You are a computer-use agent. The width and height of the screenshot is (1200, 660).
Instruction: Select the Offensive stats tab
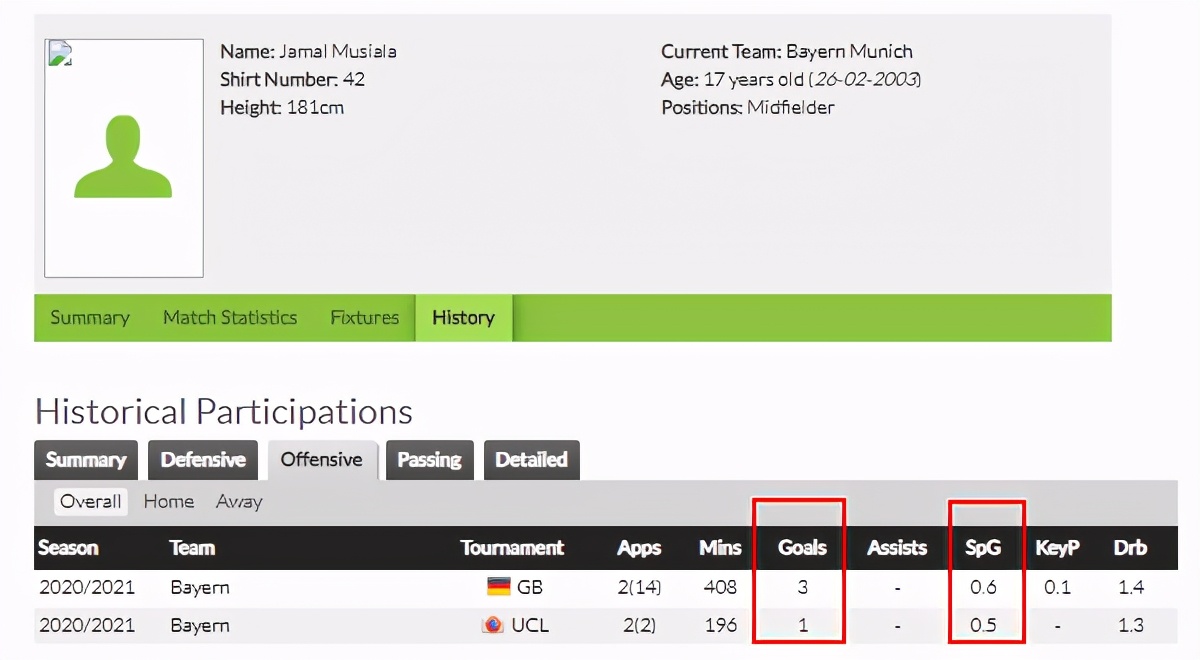(321, 460)
